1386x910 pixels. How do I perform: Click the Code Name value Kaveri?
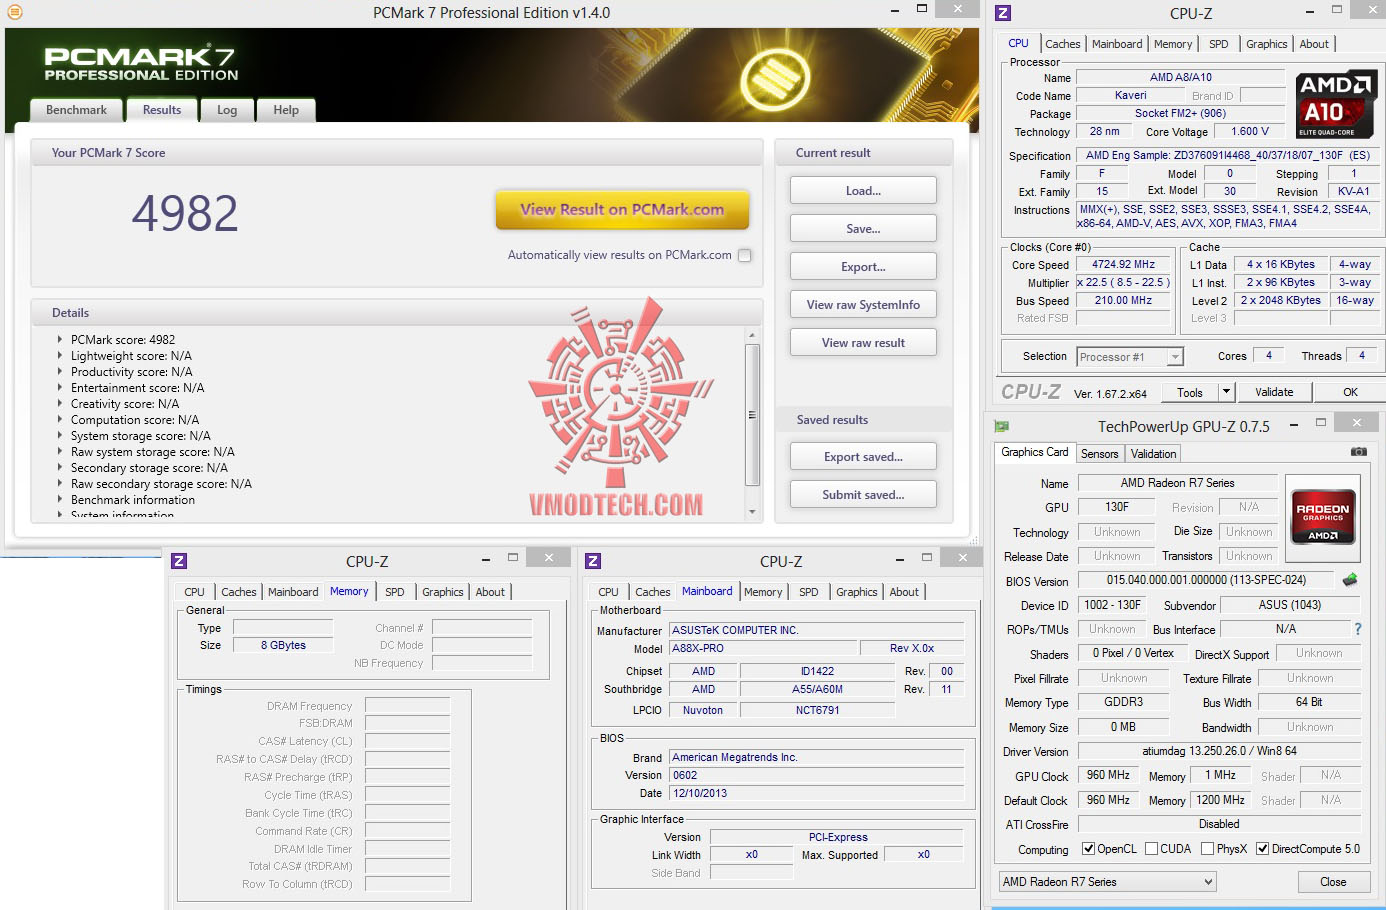(x=1130, y=96)
